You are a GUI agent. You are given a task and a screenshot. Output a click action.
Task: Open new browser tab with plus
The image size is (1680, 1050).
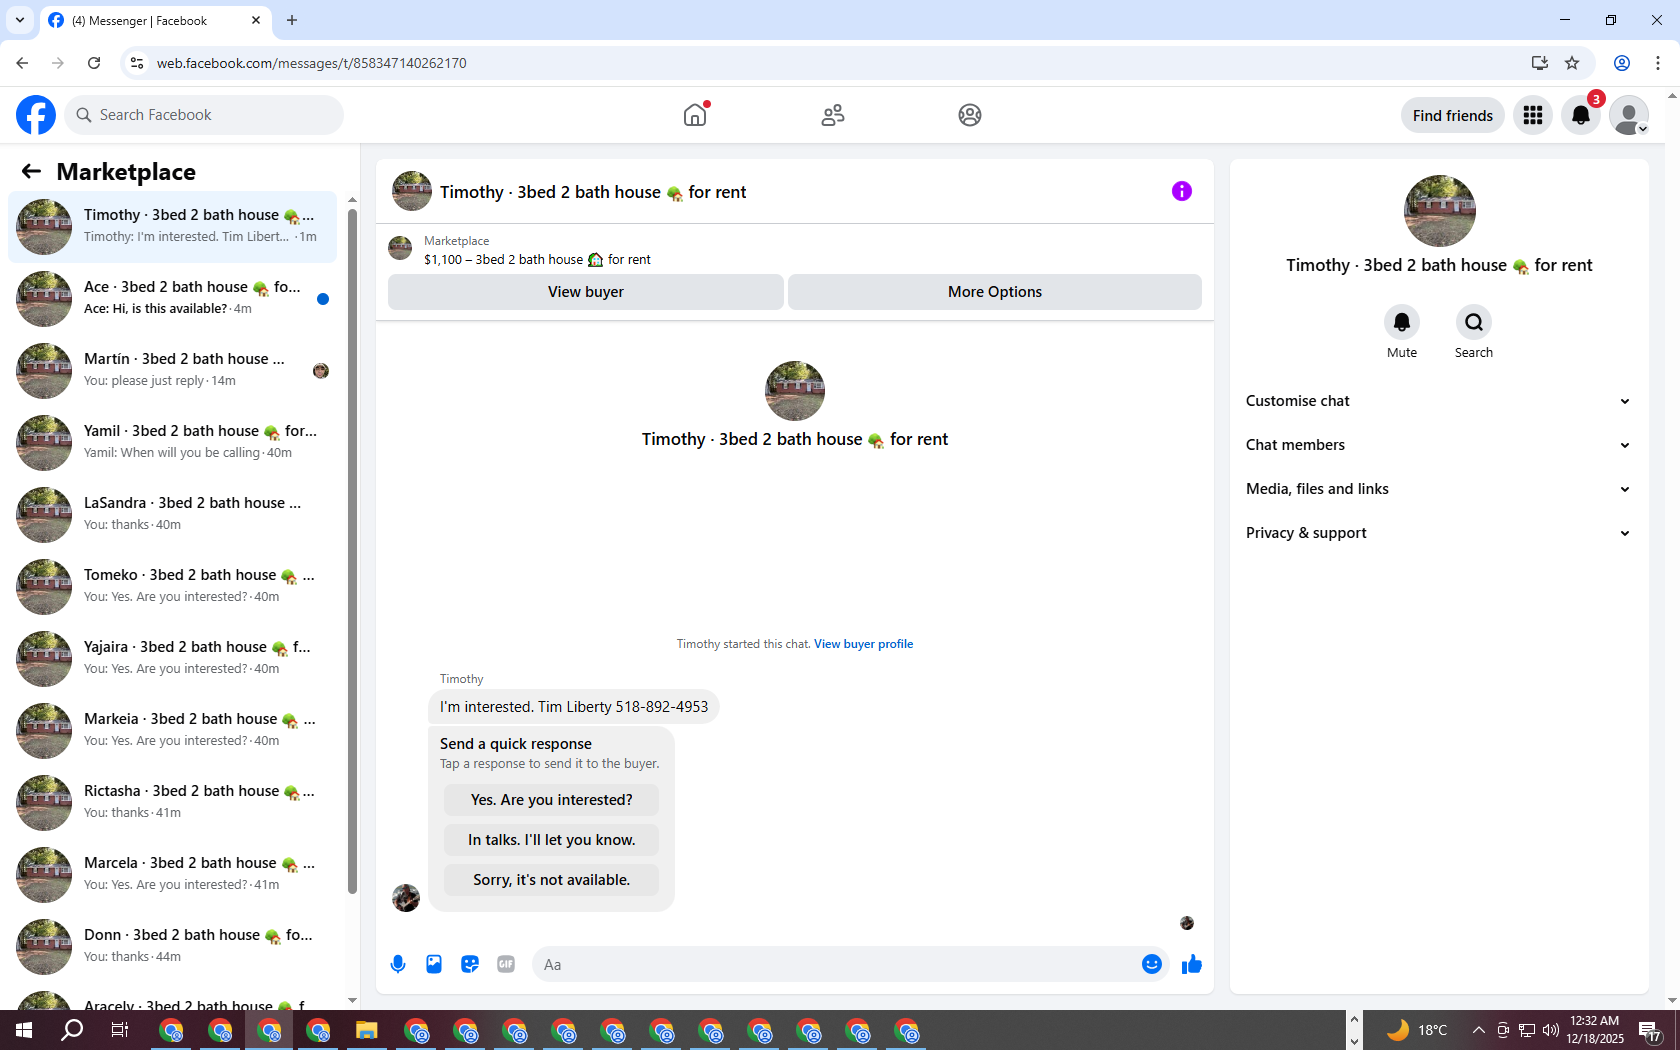pos(292,20)
